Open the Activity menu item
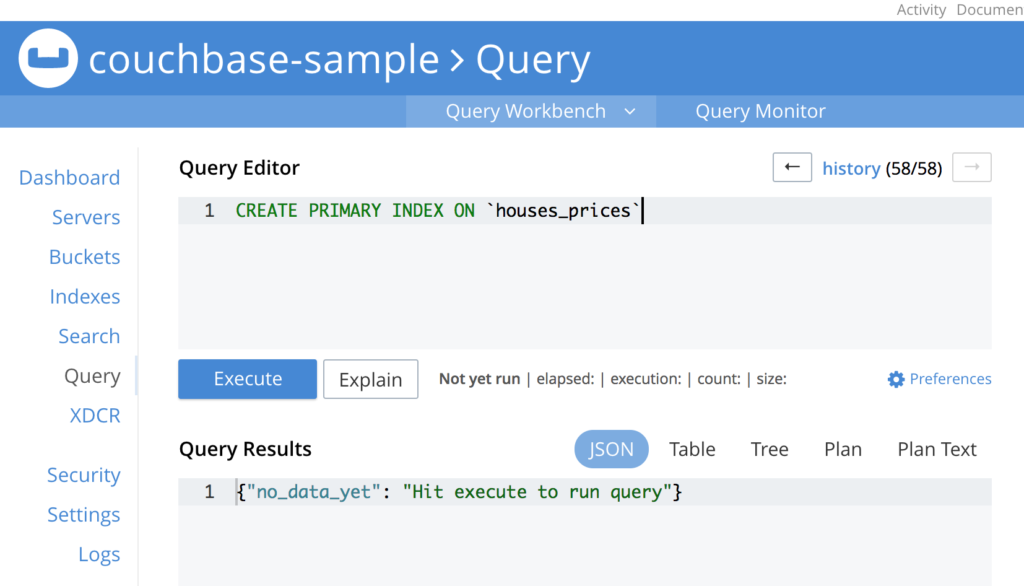 [921, 10]
